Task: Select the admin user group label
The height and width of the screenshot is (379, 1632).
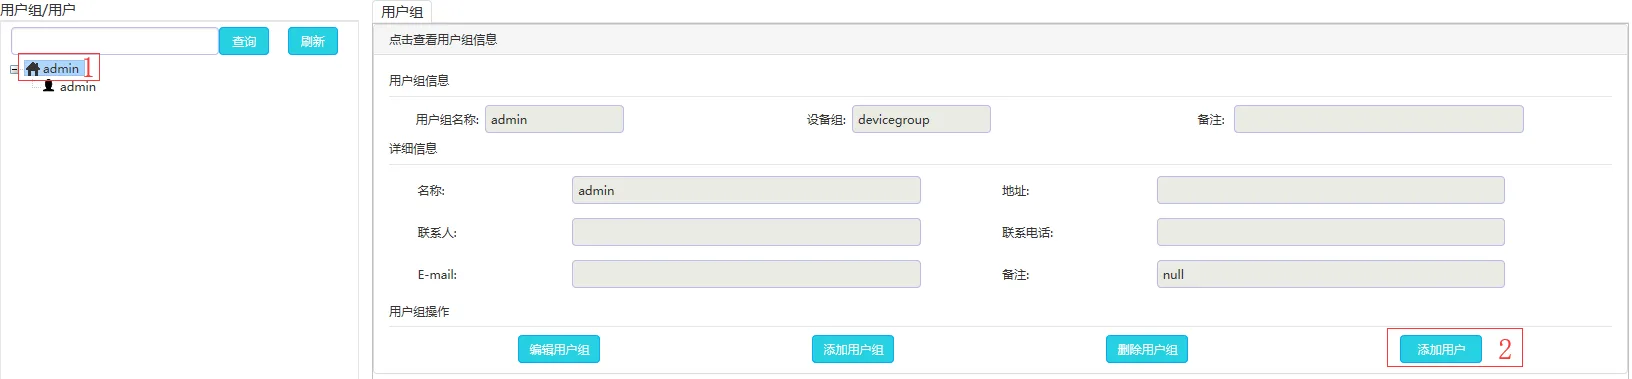Action: (61, 69)
